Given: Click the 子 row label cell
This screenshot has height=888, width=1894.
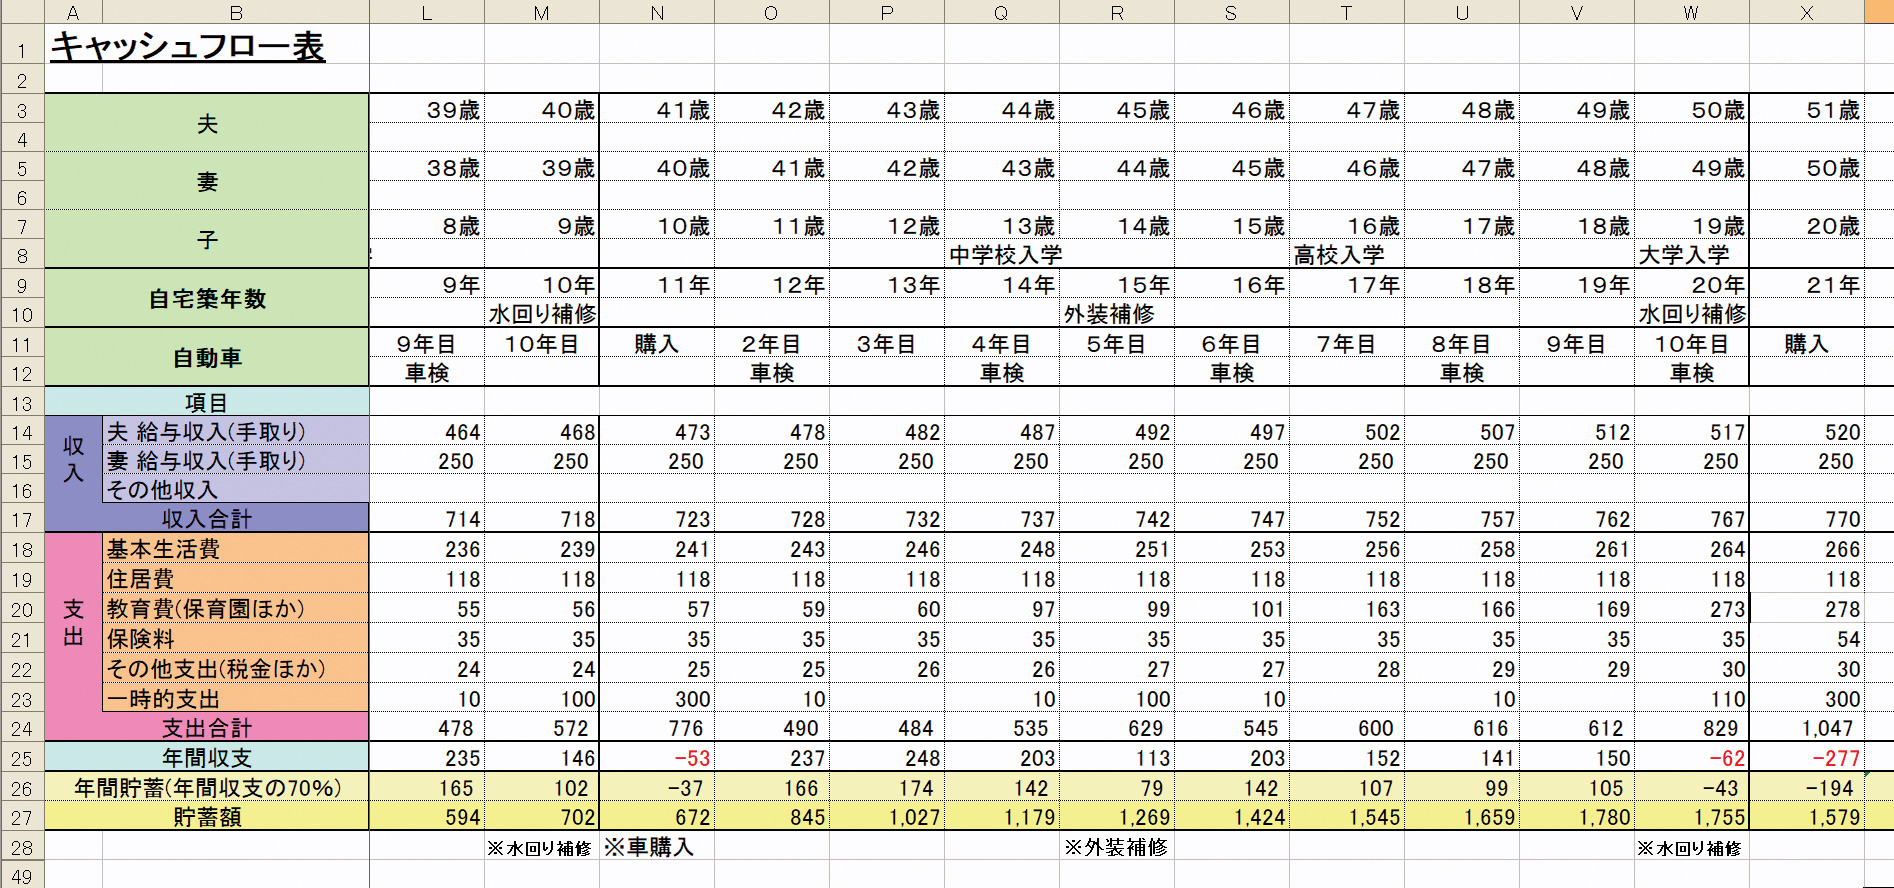Looking at the screenshot, I should 207,240.
